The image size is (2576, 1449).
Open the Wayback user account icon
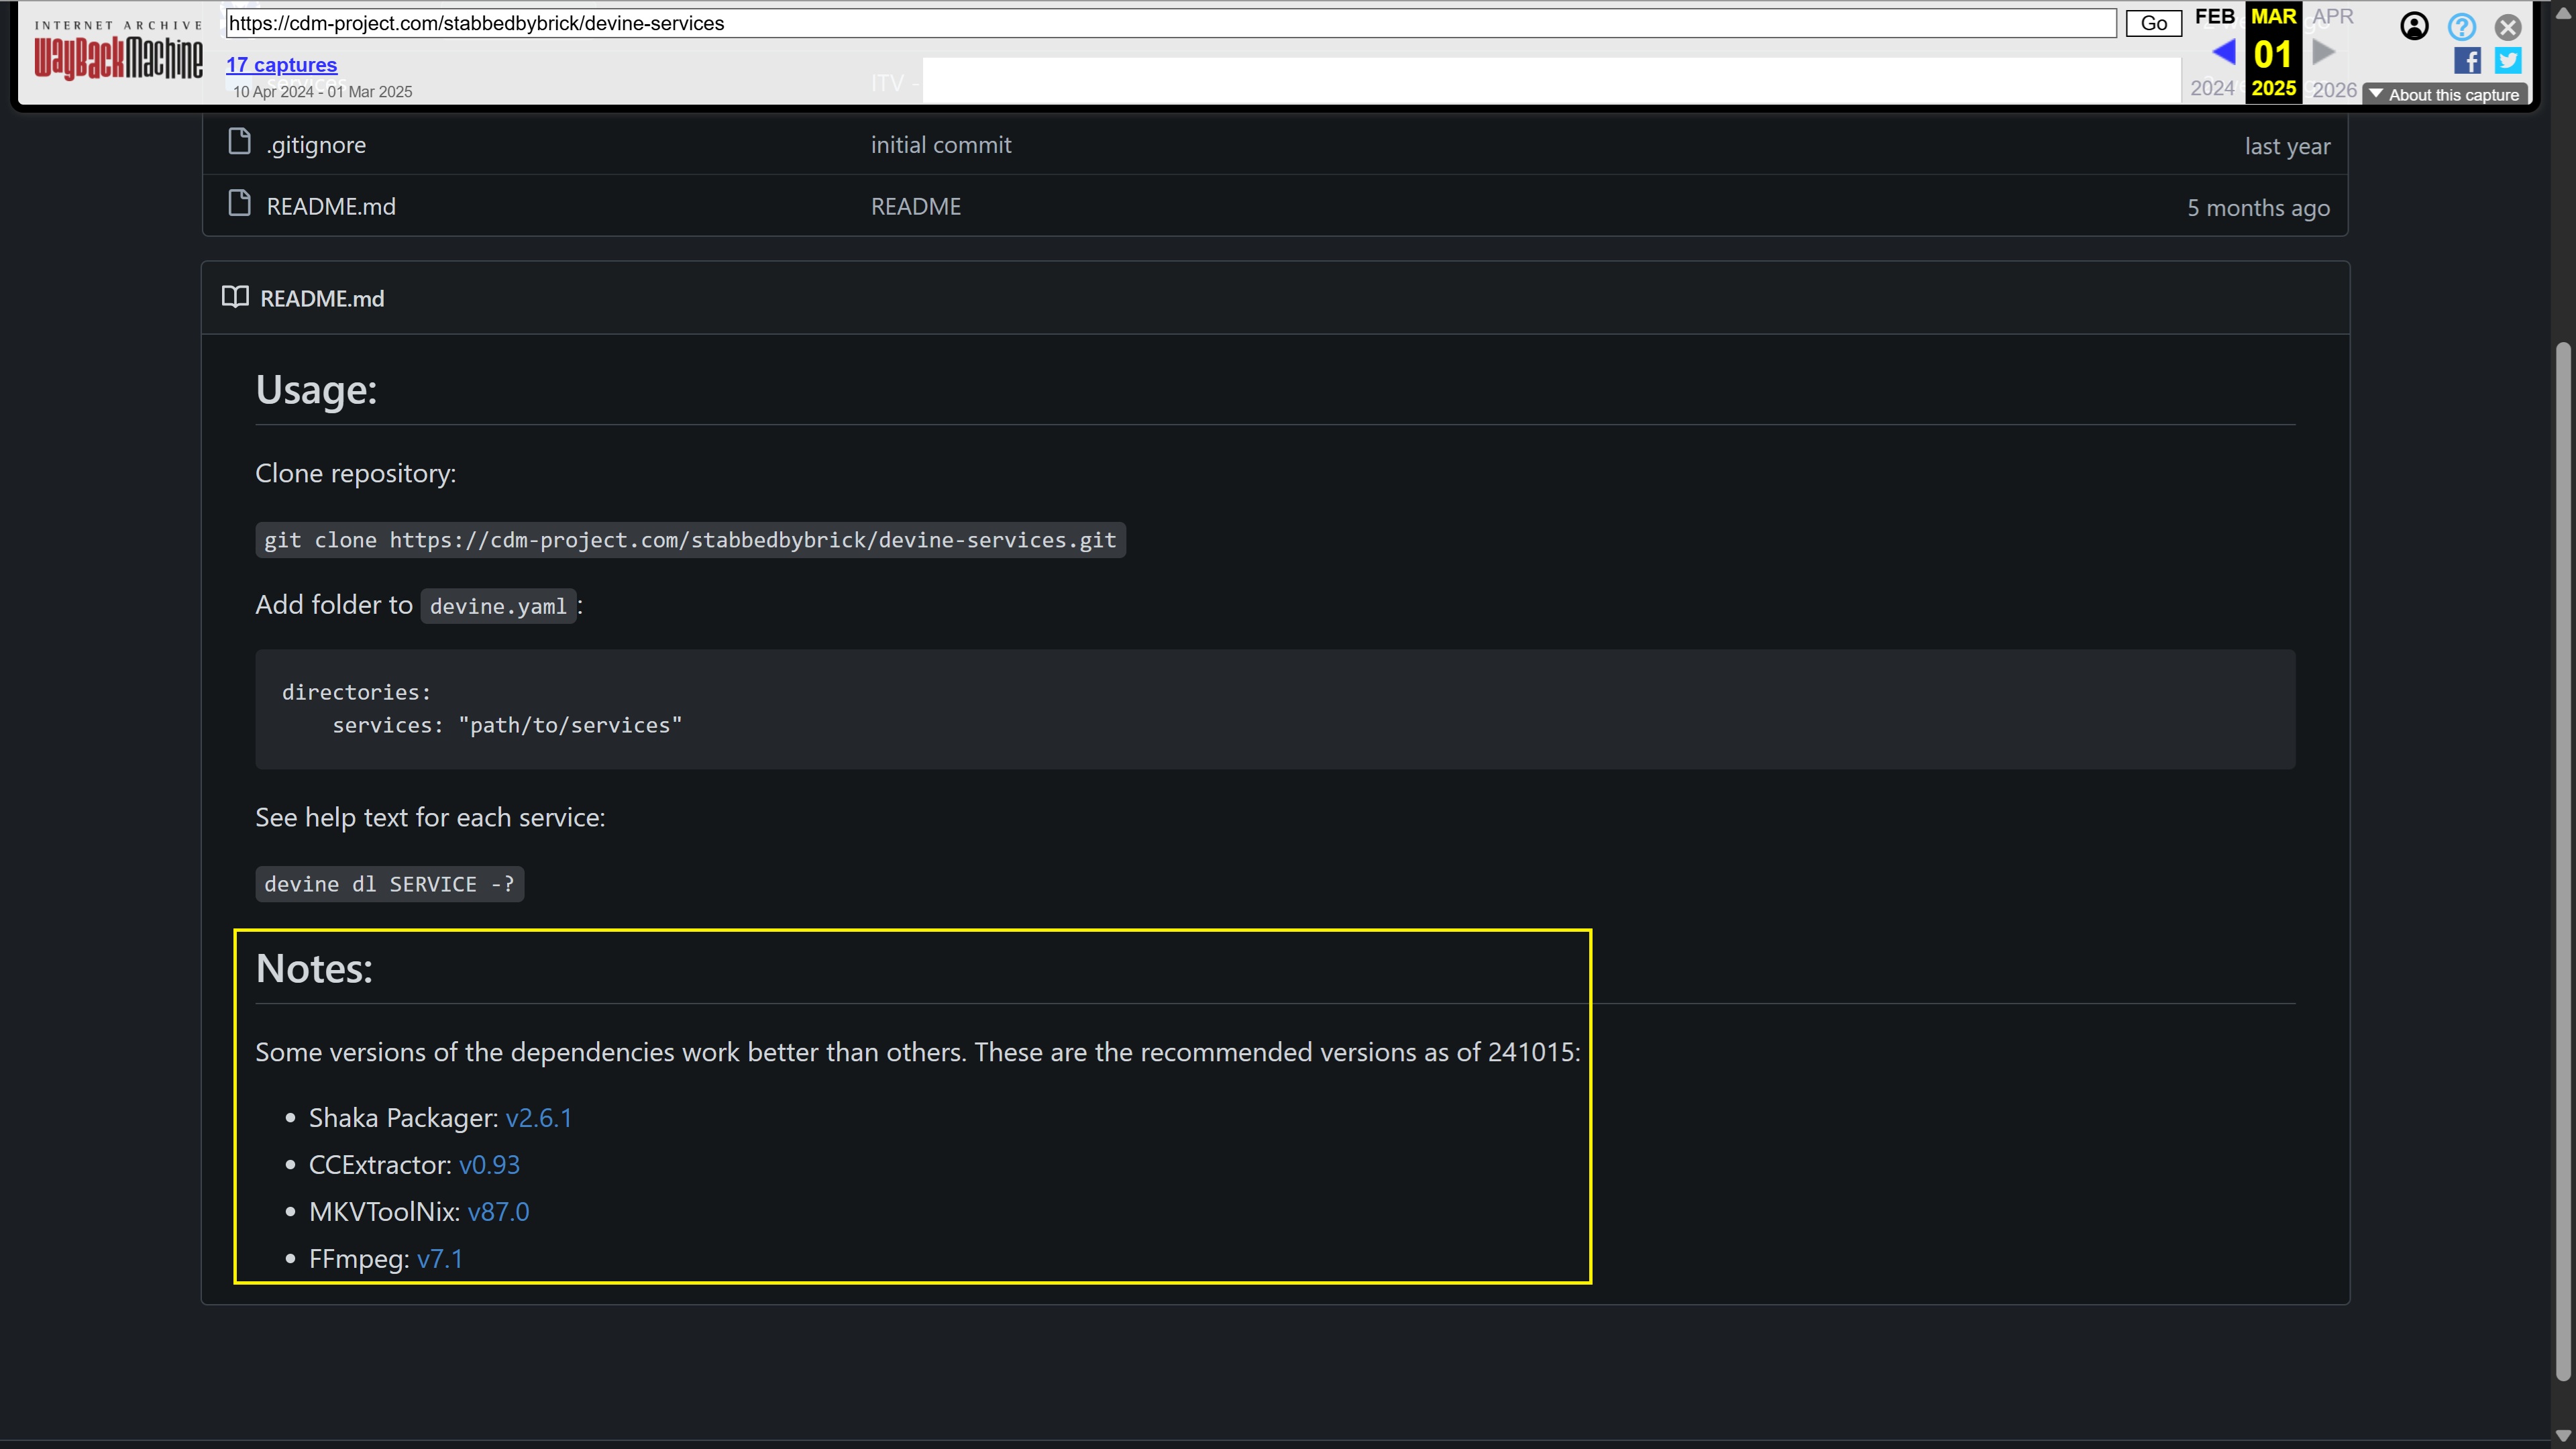click(x=2414, y=27)
